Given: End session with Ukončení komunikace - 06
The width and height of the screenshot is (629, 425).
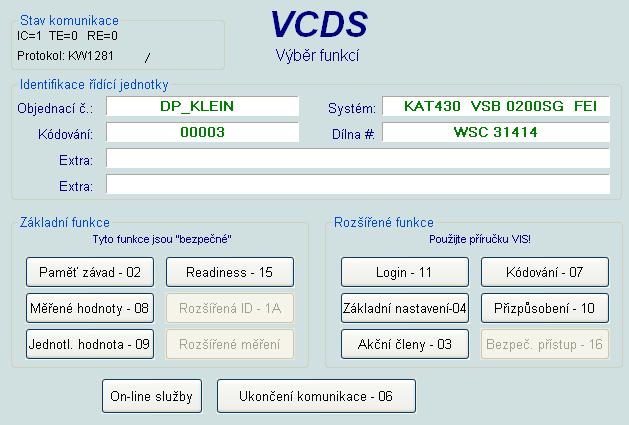Looking at the screenshot, I should (x=316, y=396).
